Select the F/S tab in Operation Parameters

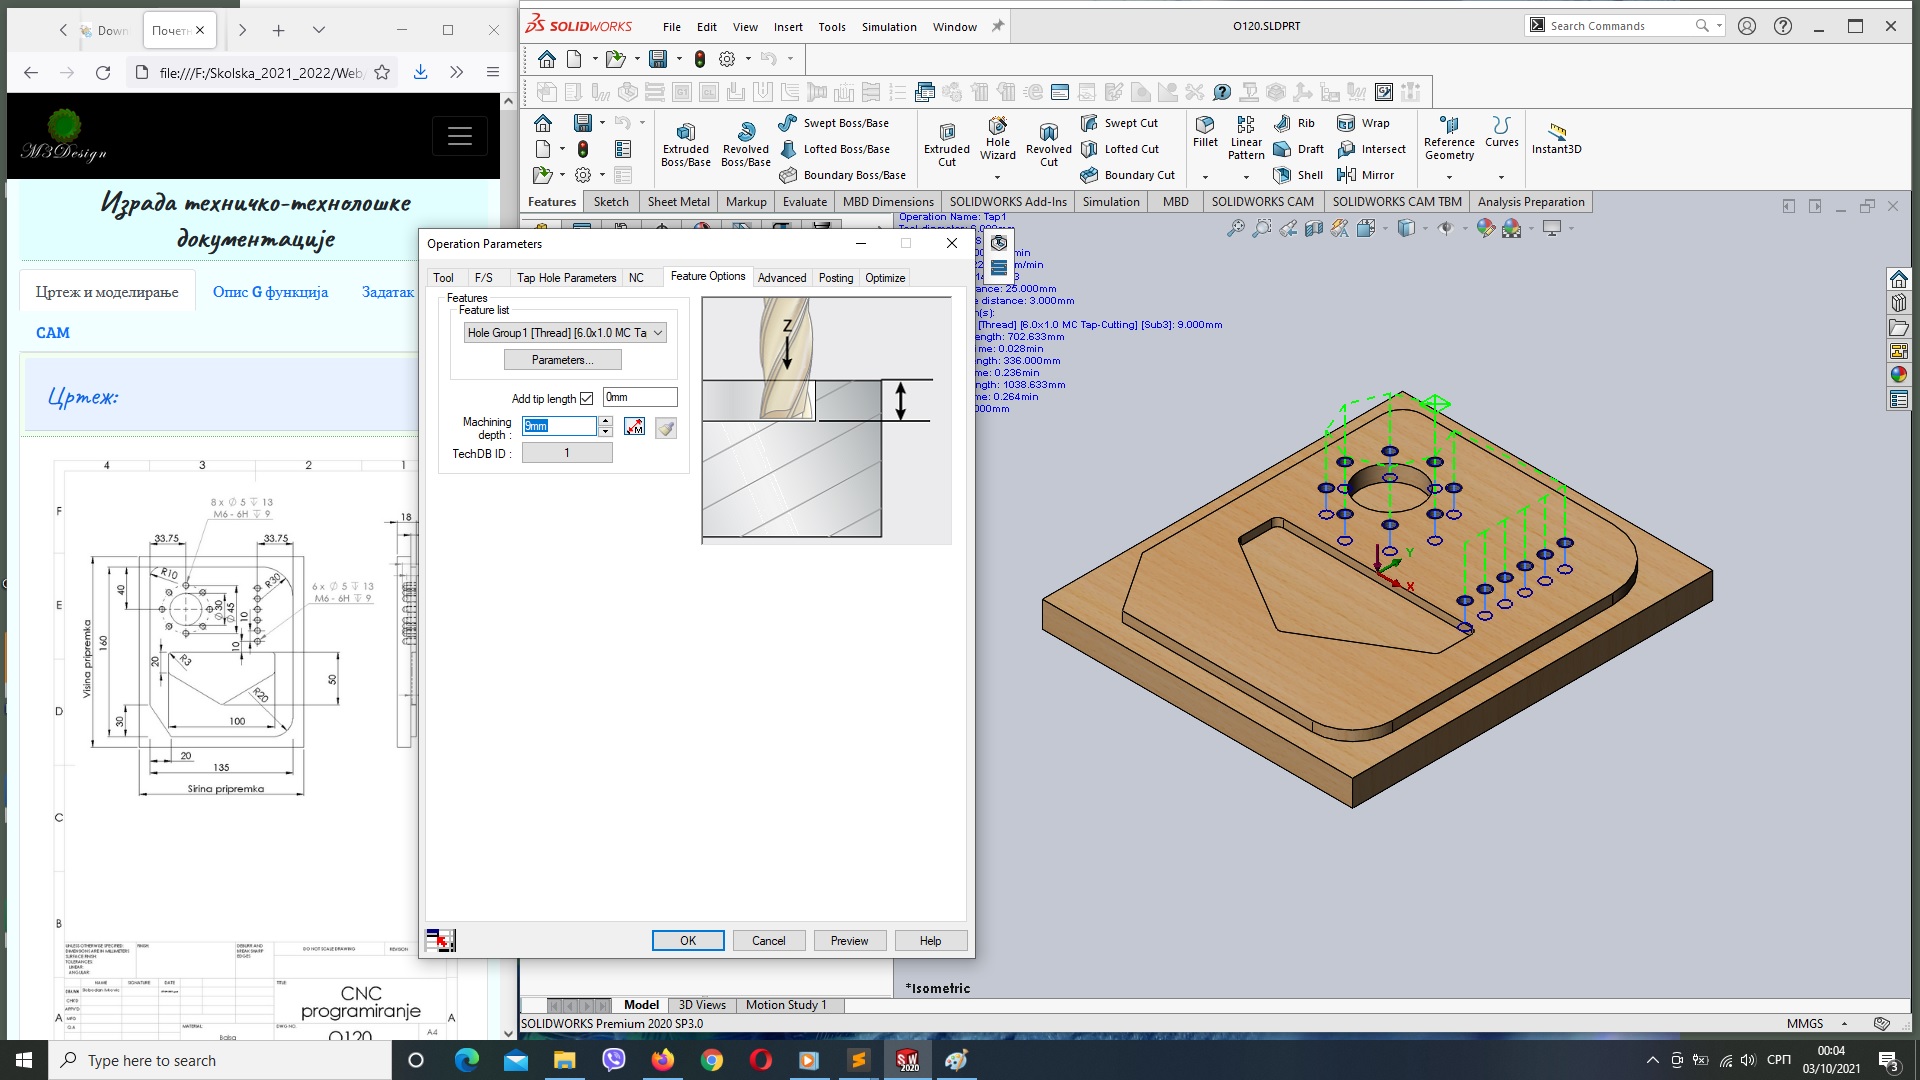click(483, 277)
